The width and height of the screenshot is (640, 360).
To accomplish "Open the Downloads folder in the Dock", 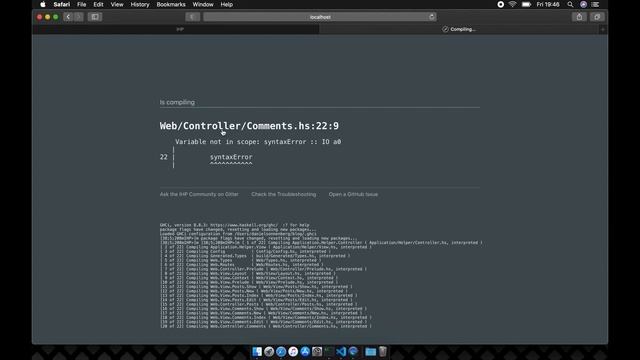I will tap(371, 351).
